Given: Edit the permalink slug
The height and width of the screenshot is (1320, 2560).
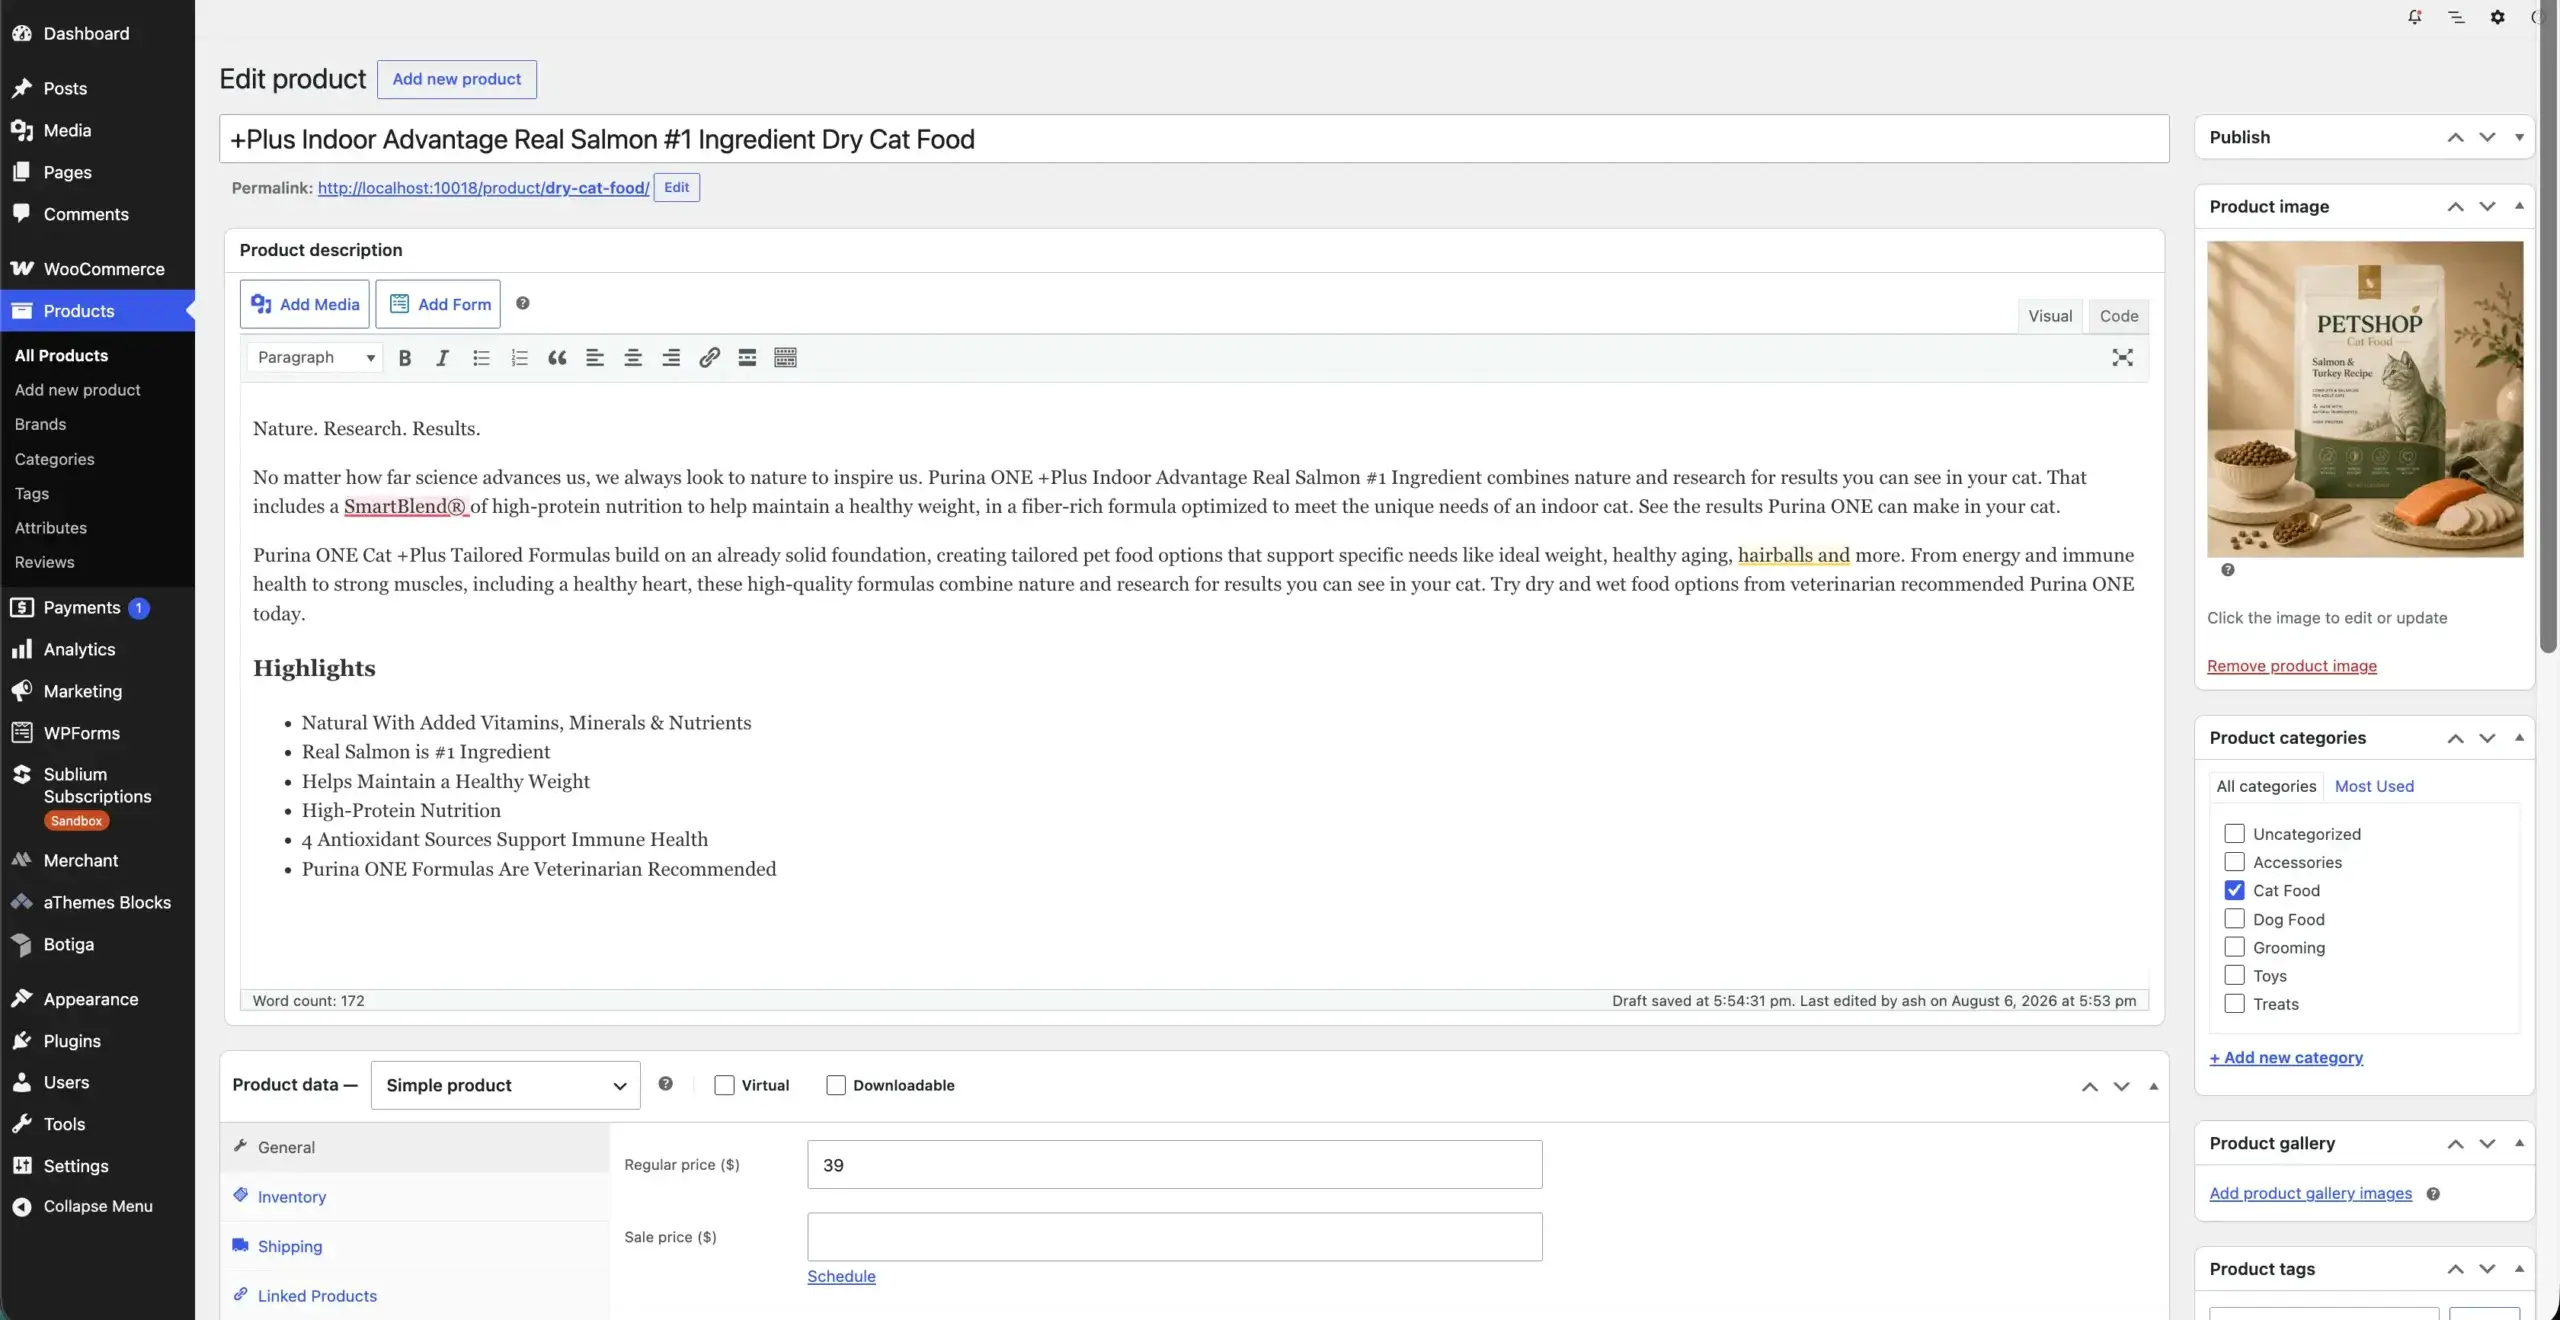Looking at the screenshot, I should 676,187.
